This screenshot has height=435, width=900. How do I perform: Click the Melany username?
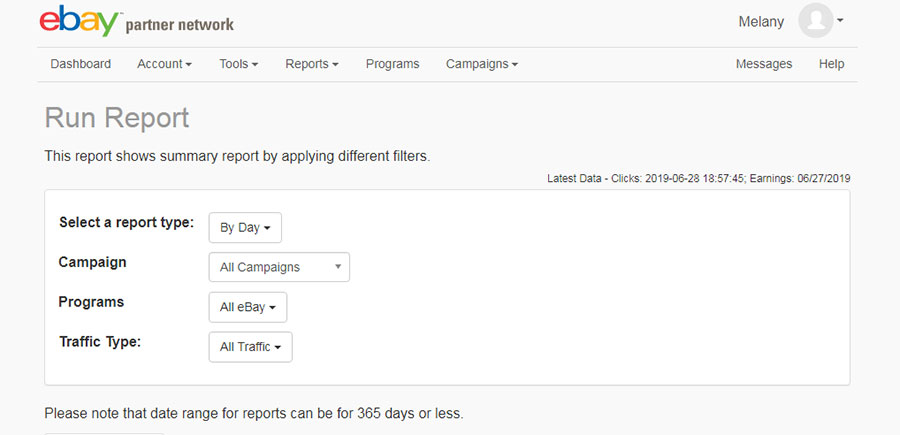point(761,22)
